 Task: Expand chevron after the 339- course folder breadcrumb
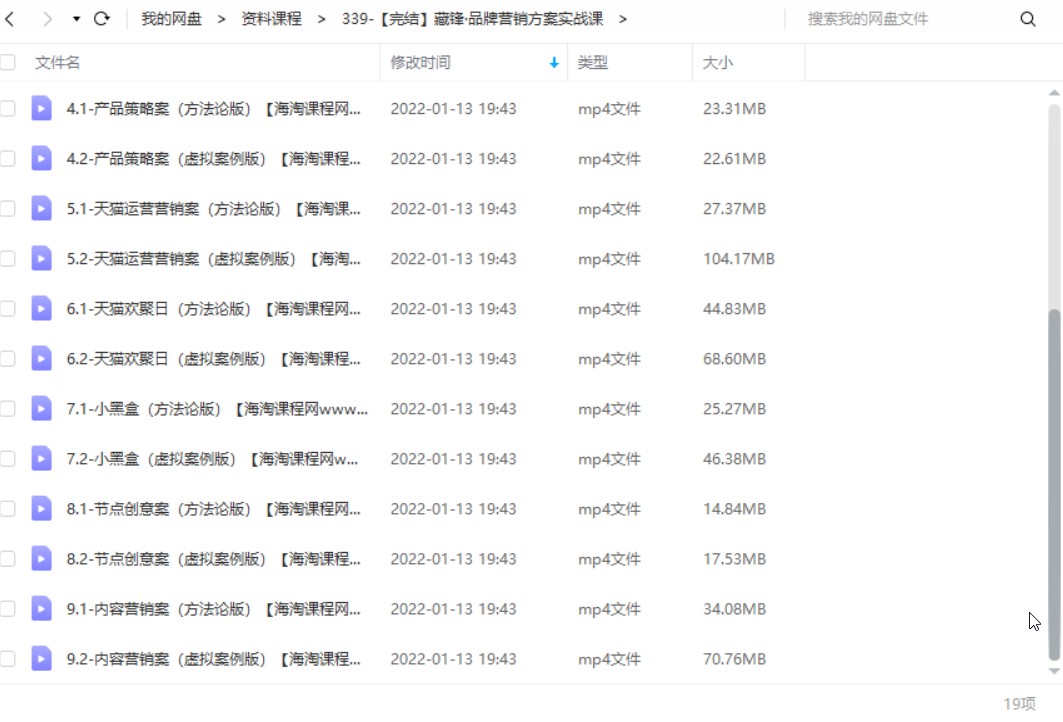tap(622, 19)
